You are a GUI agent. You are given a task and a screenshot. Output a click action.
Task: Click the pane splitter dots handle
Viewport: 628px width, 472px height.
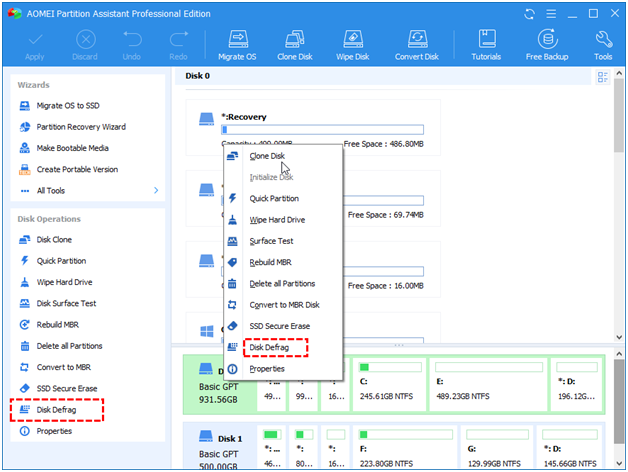click(x=399, y=345)
